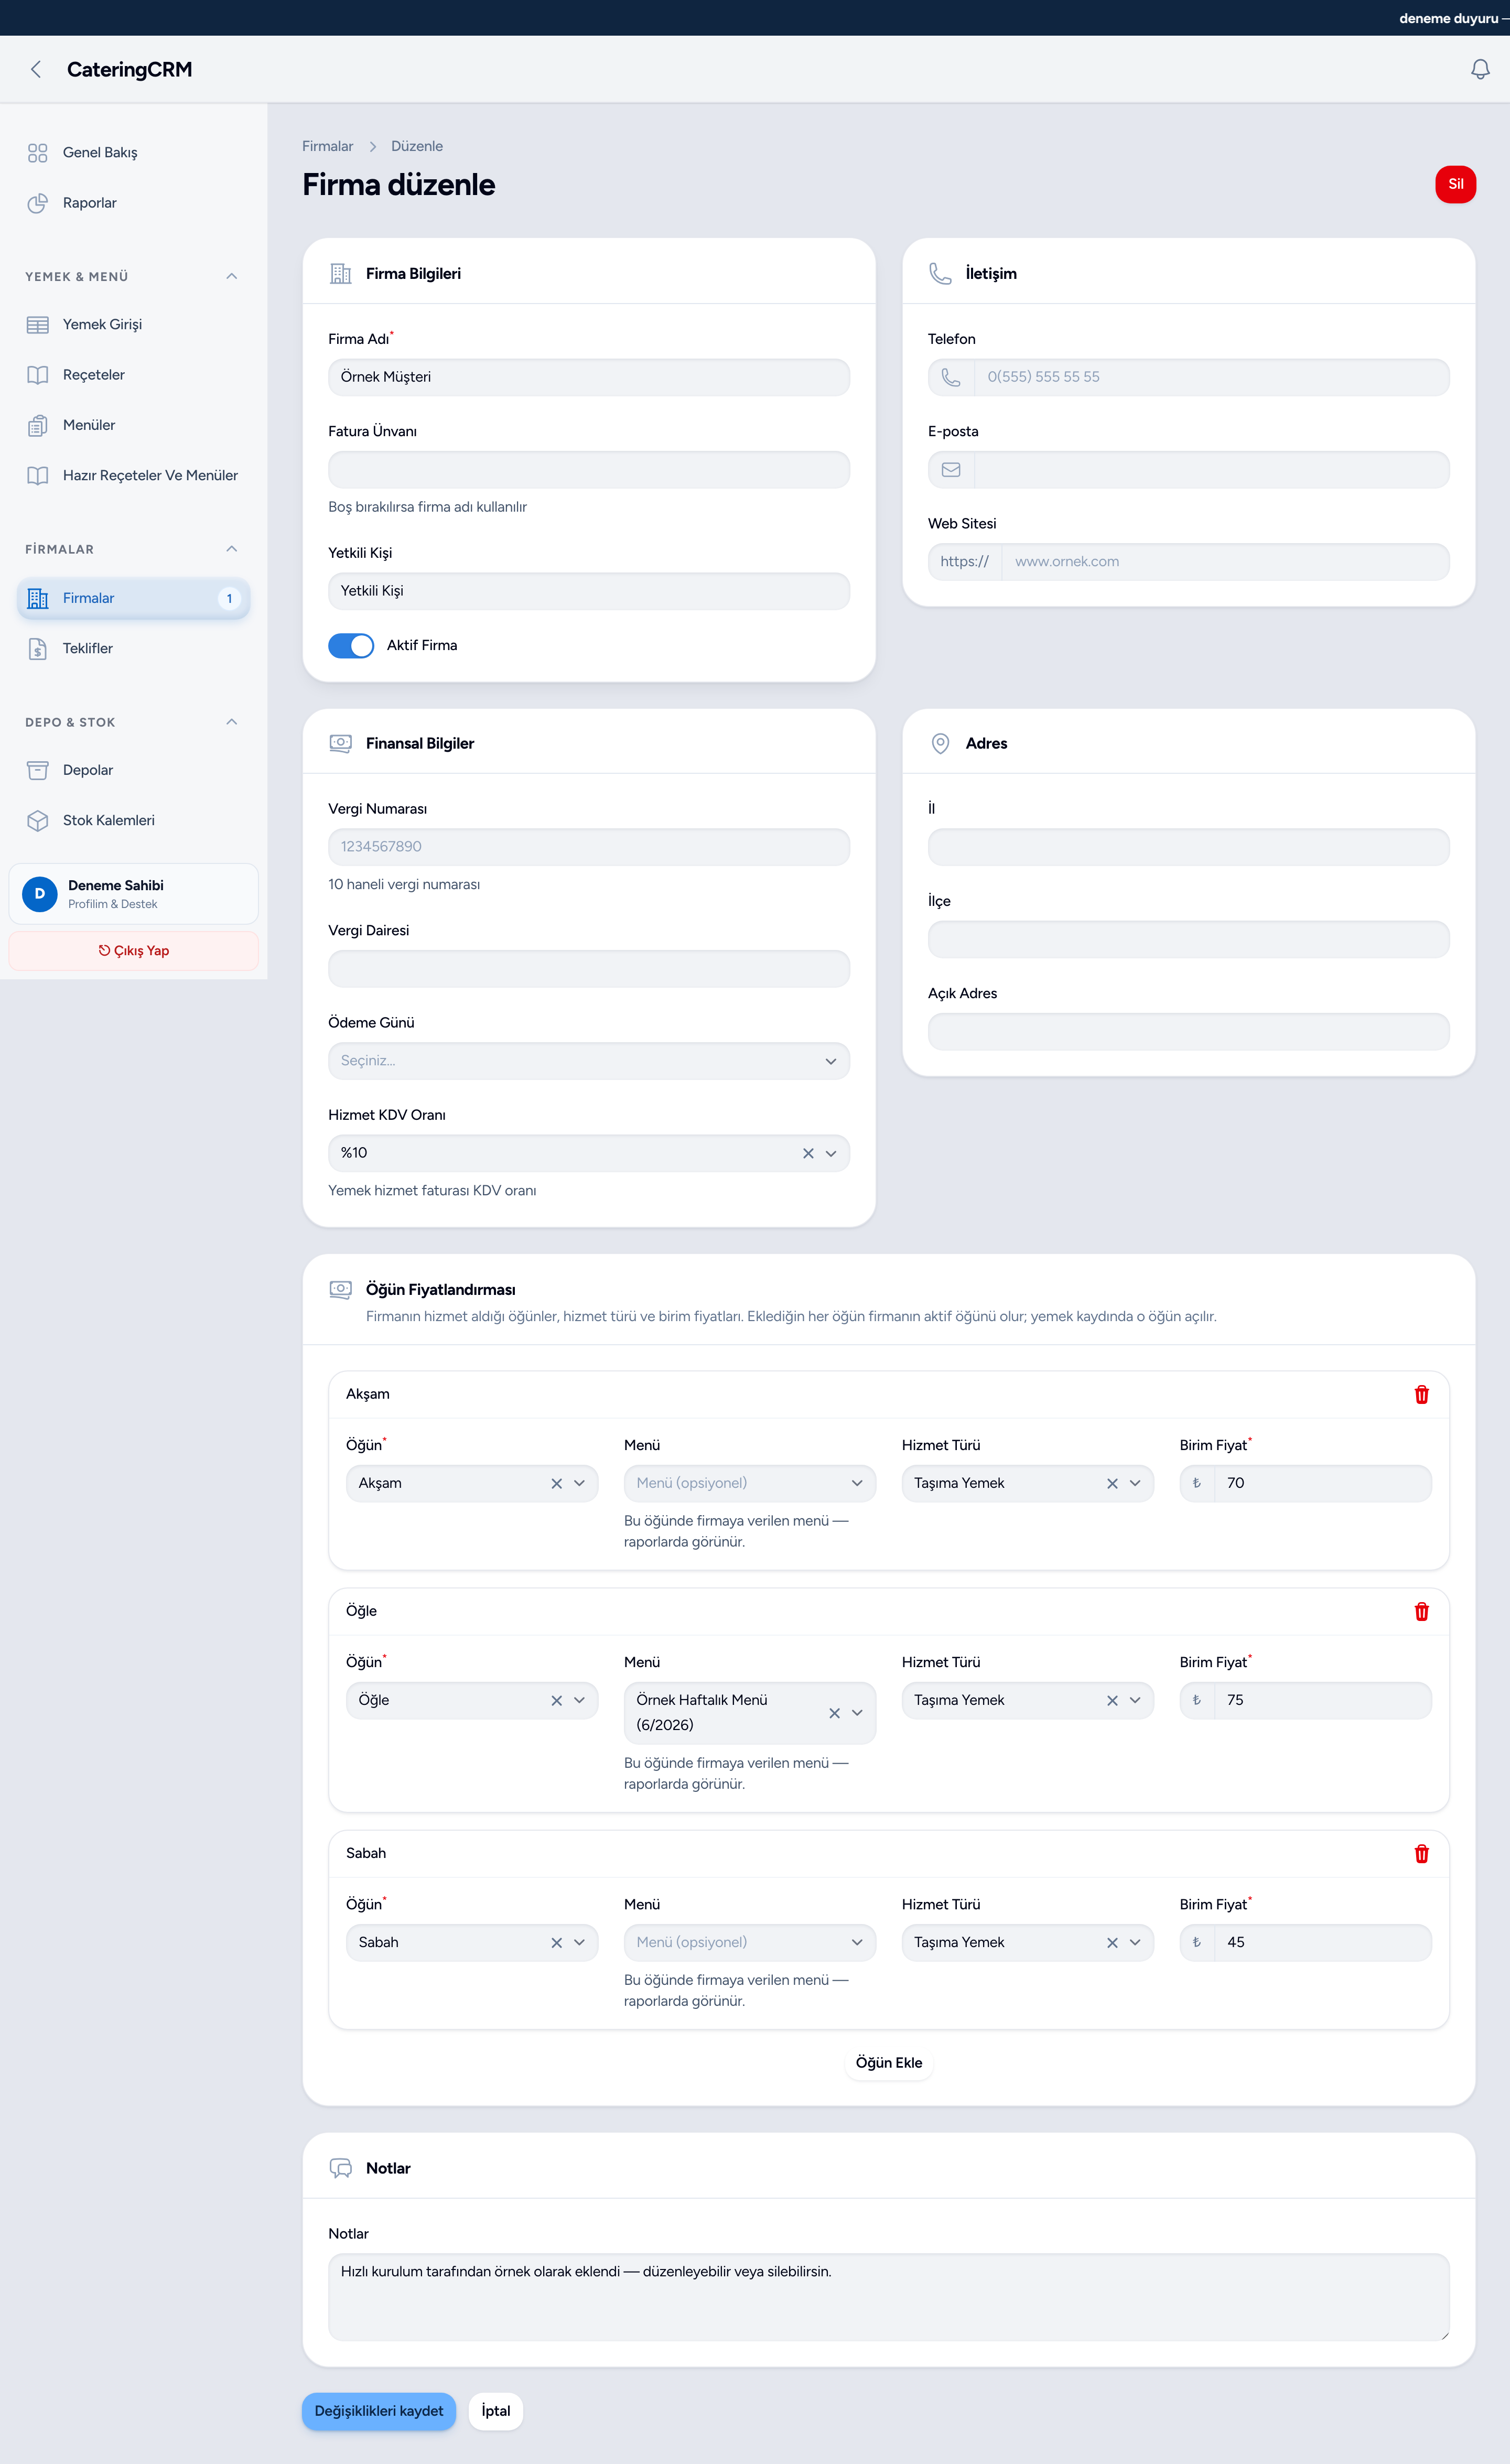Viewport: 1510px width, 2464px height.
Task: Collapse the DEPO & STOK sidebar section
Action: 231,722
